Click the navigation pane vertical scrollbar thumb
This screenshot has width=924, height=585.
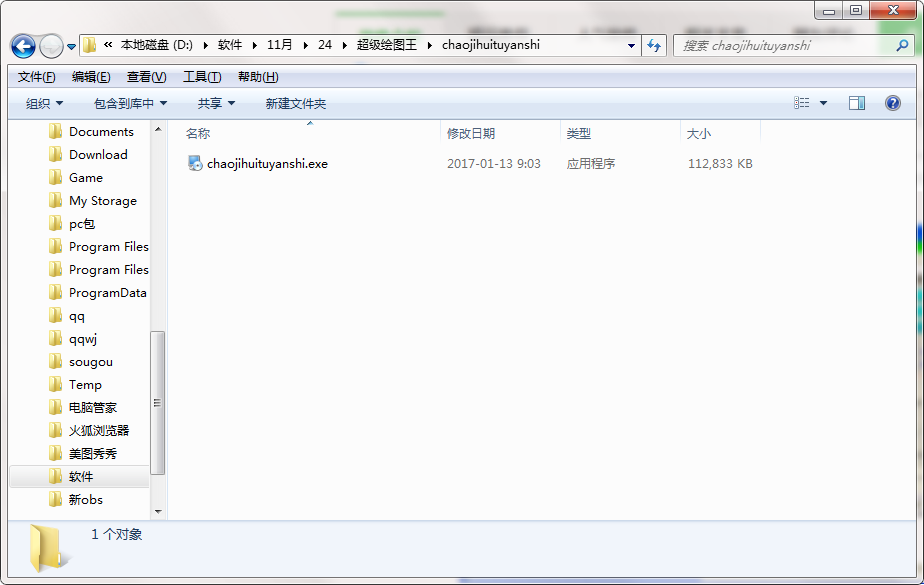(158, 402)
